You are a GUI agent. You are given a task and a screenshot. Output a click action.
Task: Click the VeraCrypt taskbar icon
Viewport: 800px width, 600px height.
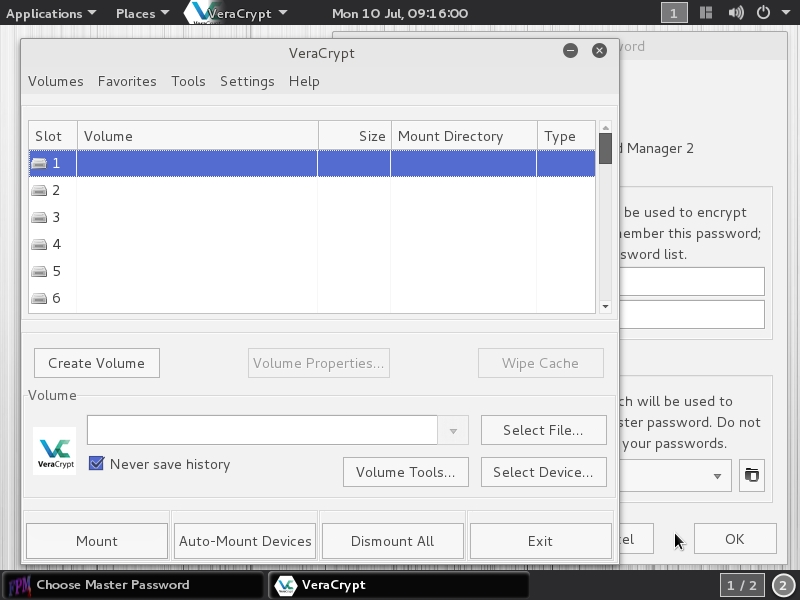click(x=285, y=585)
